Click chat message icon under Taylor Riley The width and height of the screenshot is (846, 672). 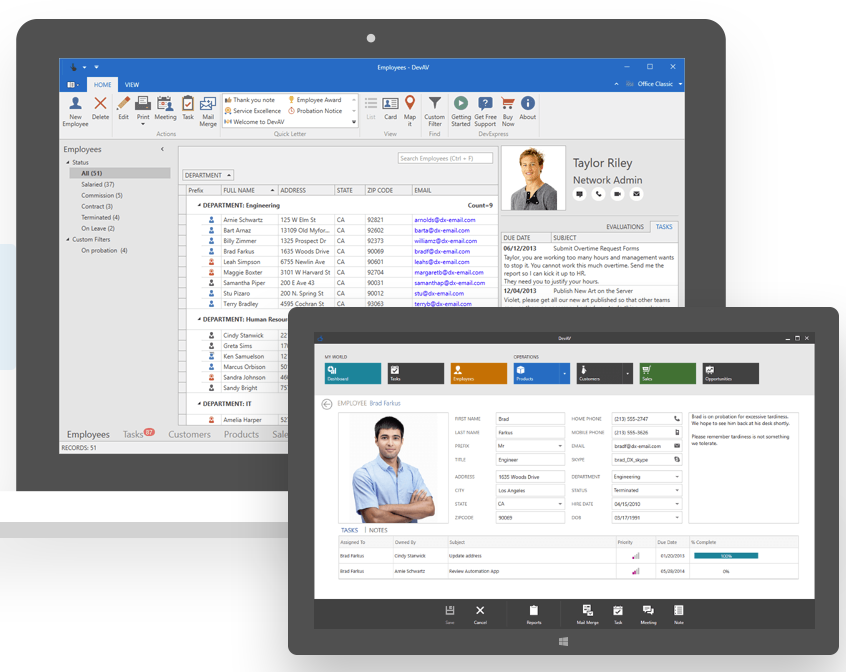579,194
